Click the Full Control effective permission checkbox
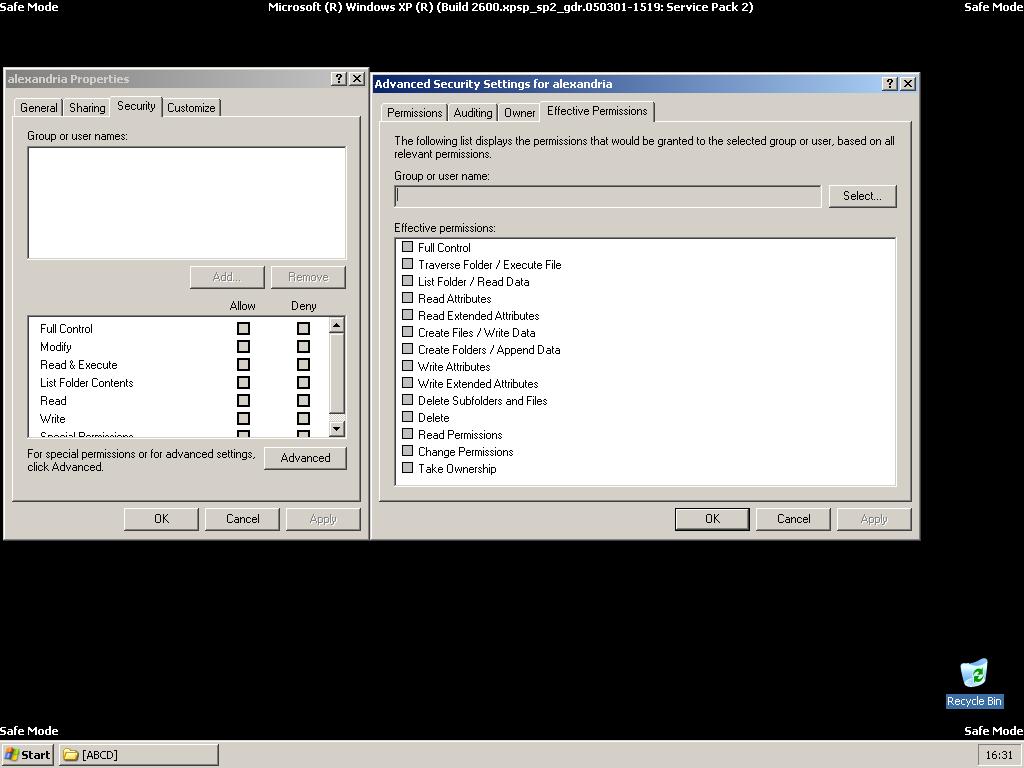 (408, 247)
